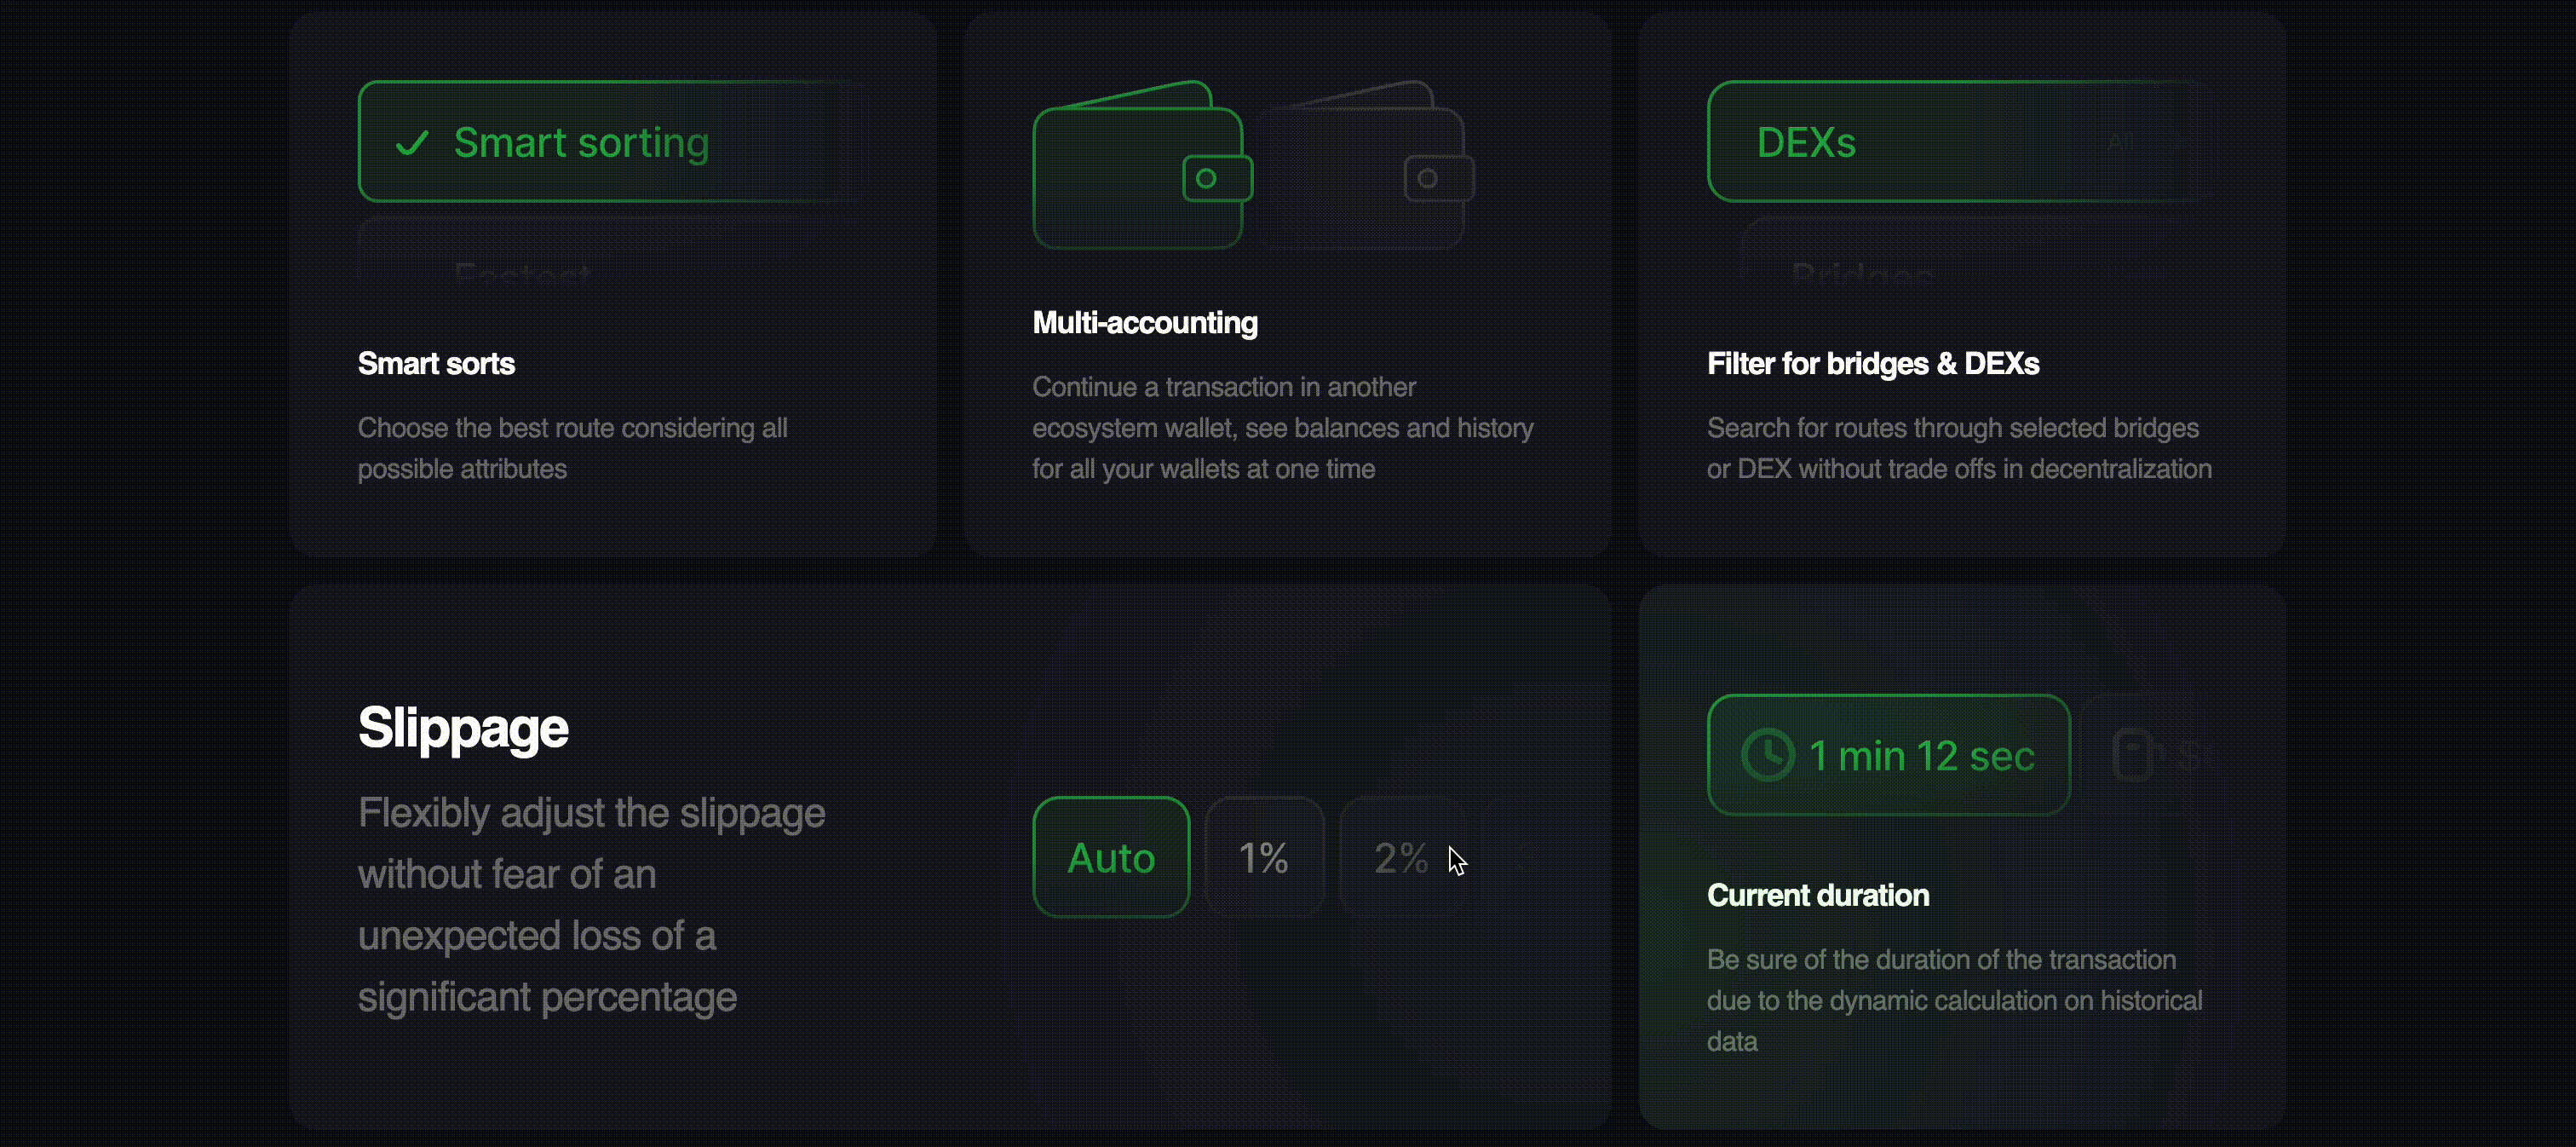Screen dimensions: 2576x1147
Task: Click the Slippage heading
Action: click(463, 728)
